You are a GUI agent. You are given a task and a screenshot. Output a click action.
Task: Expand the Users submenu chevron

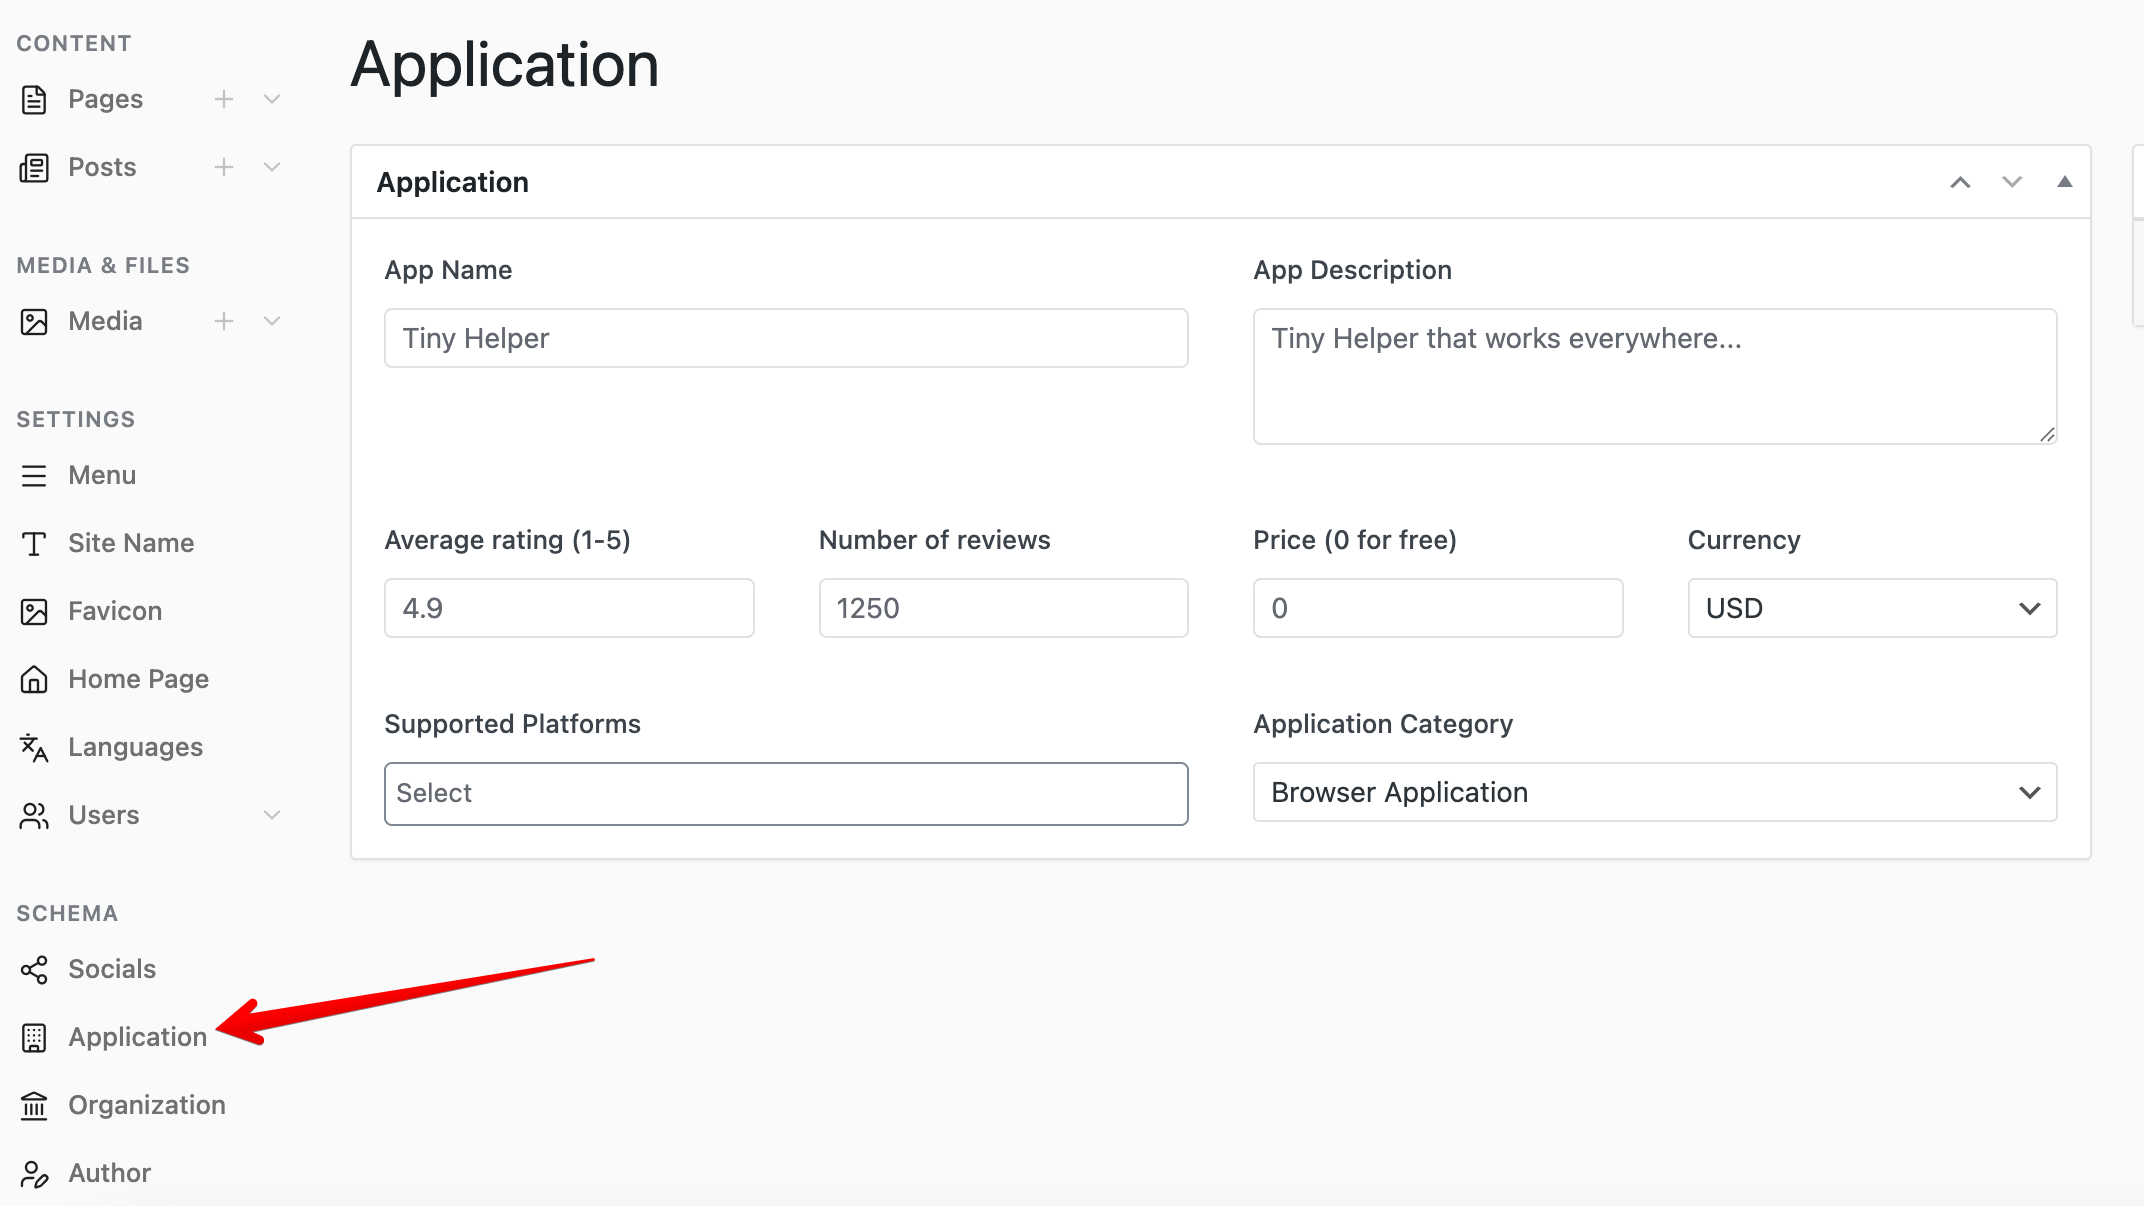[x=272, y=815]
